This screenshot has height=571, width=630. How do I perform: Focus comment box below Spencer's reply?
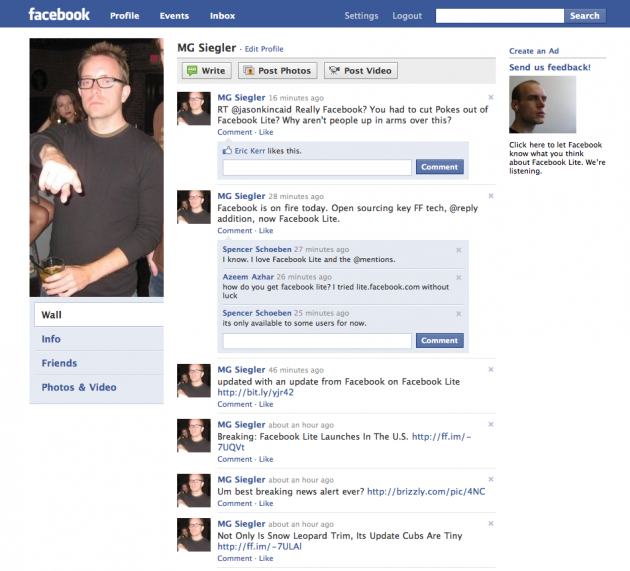(317, 341)
